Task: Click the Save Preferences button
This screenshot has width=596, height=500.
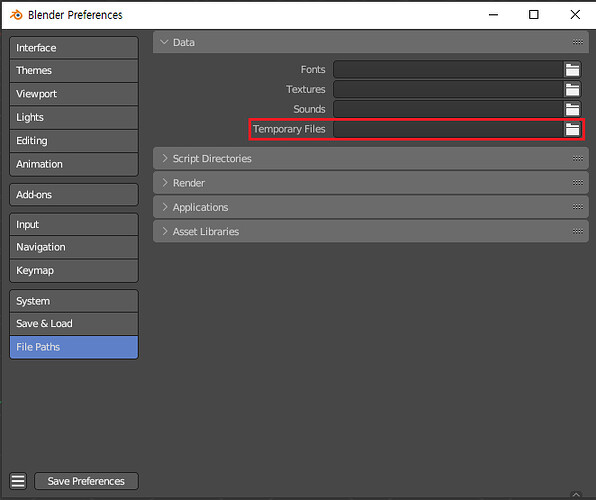Action: 86,481
